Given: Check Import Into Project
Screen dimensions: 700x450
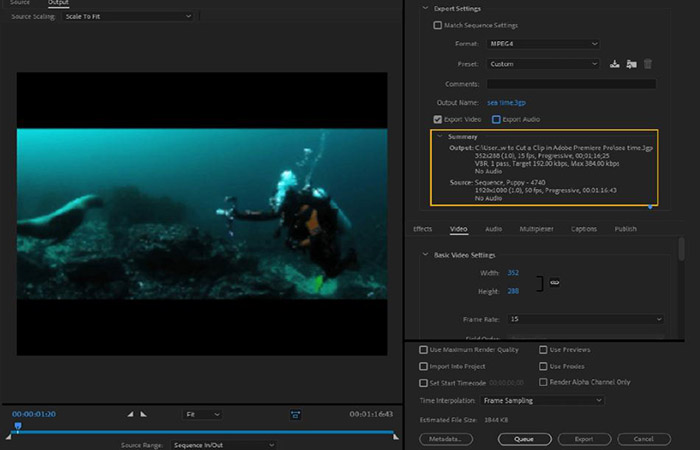Looking at the screenshot, I should [x=423, y=366].
